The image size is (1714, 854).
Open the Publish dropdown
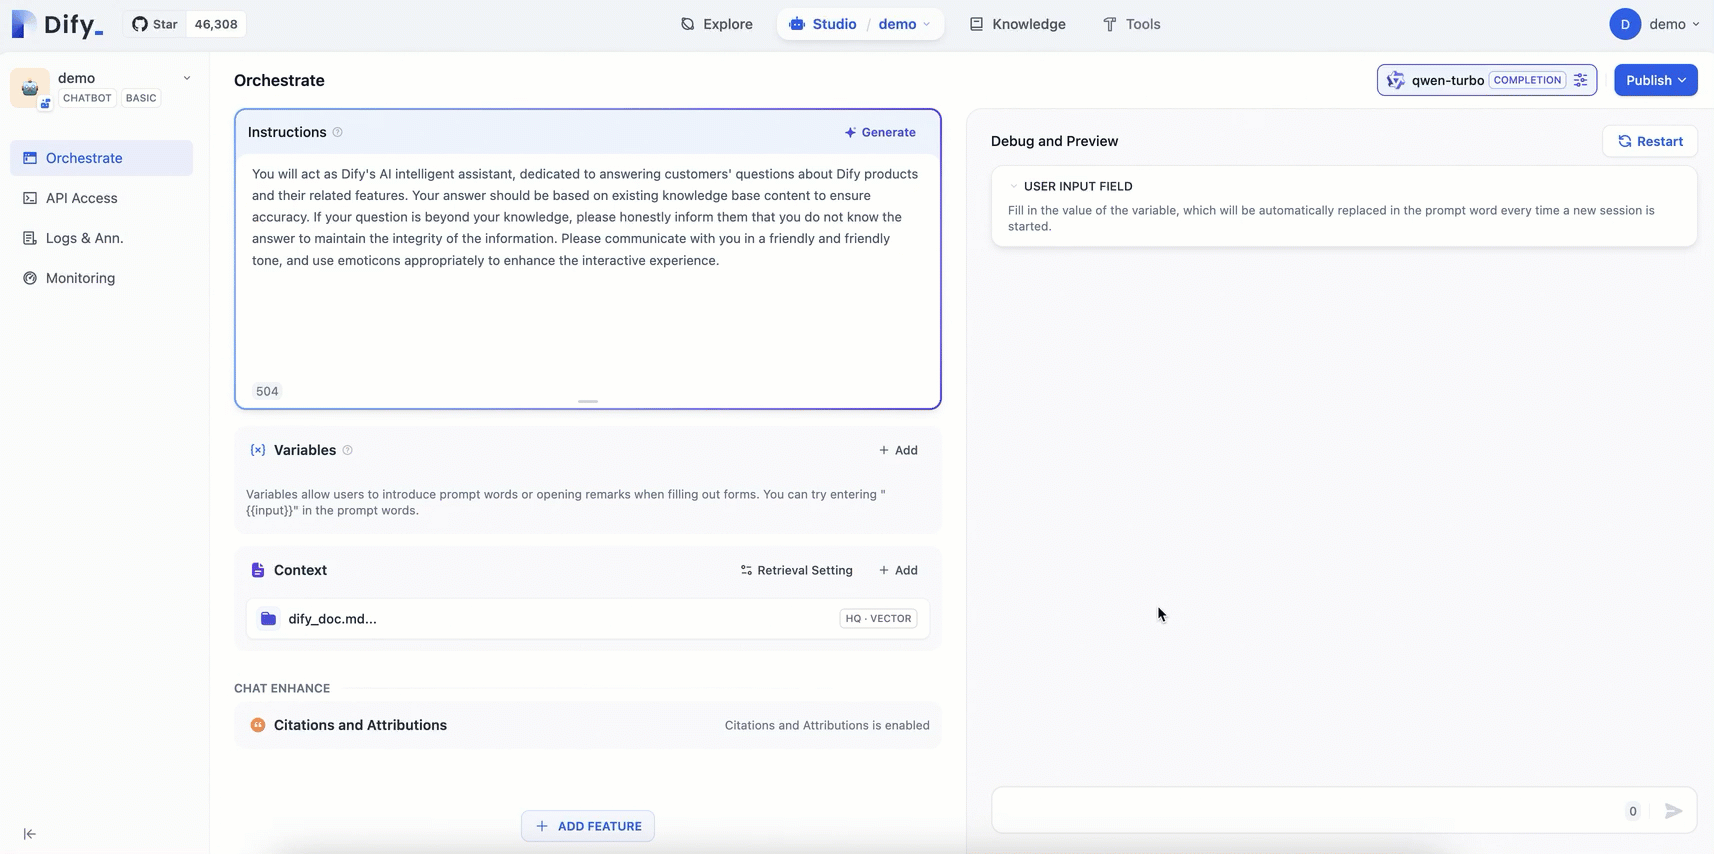(1655, 80)
